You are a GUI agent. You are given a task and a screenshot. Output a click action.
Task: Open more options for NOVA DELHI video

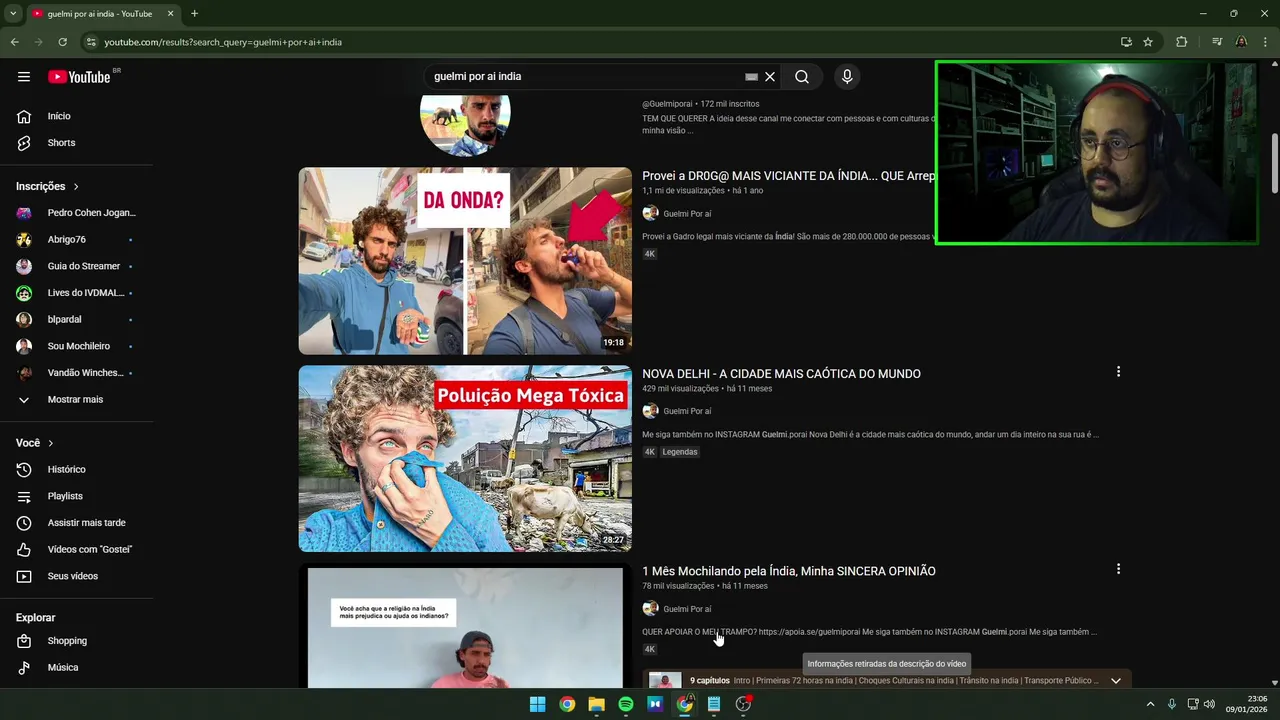coord(1118,372)
